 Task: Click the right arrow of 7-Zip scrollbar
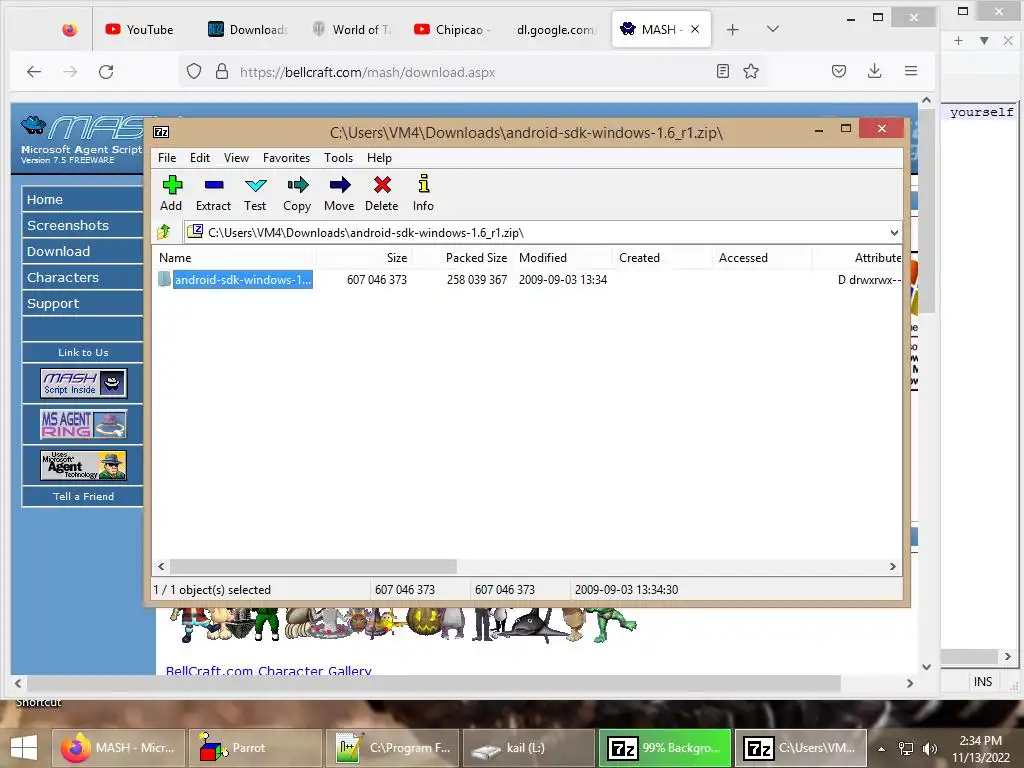[893, 566]
